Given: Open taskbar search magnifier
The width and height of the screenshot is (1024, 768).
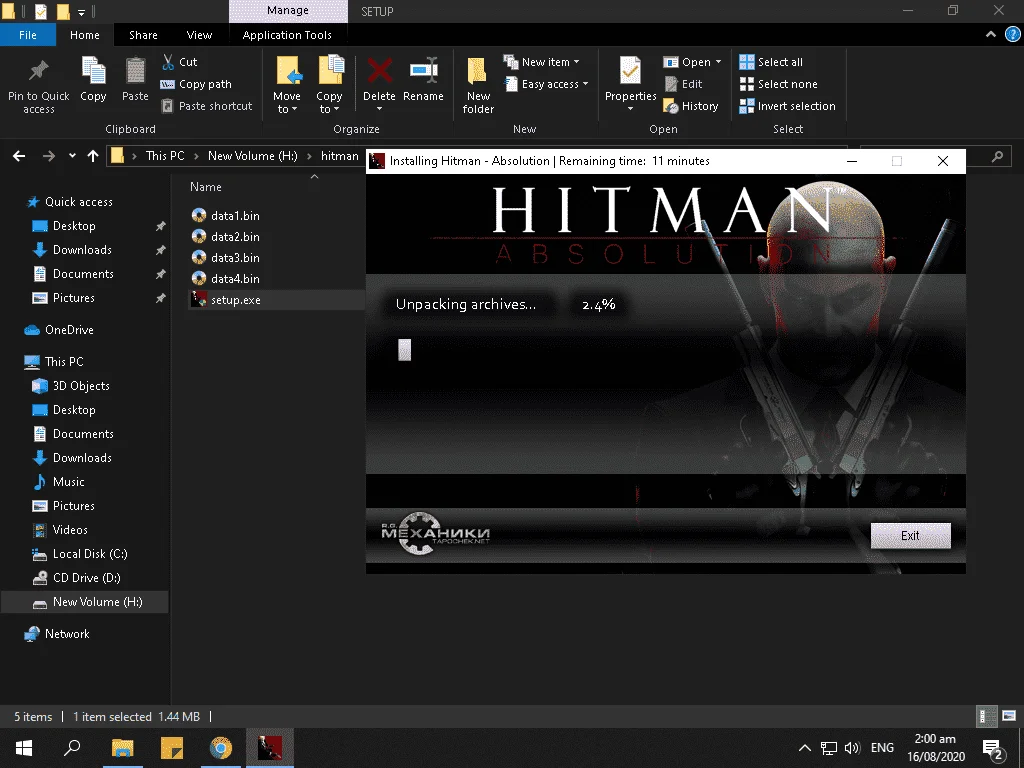Looking at the screenshot, I should 72,748.
